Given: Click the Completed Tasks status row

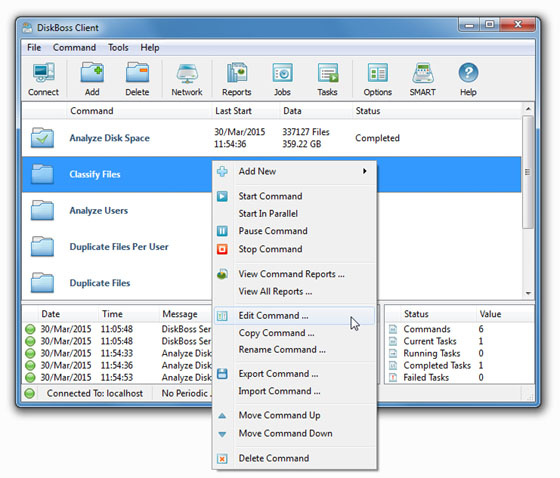Looking at the screenshot, I should click(x=460, y=365).
